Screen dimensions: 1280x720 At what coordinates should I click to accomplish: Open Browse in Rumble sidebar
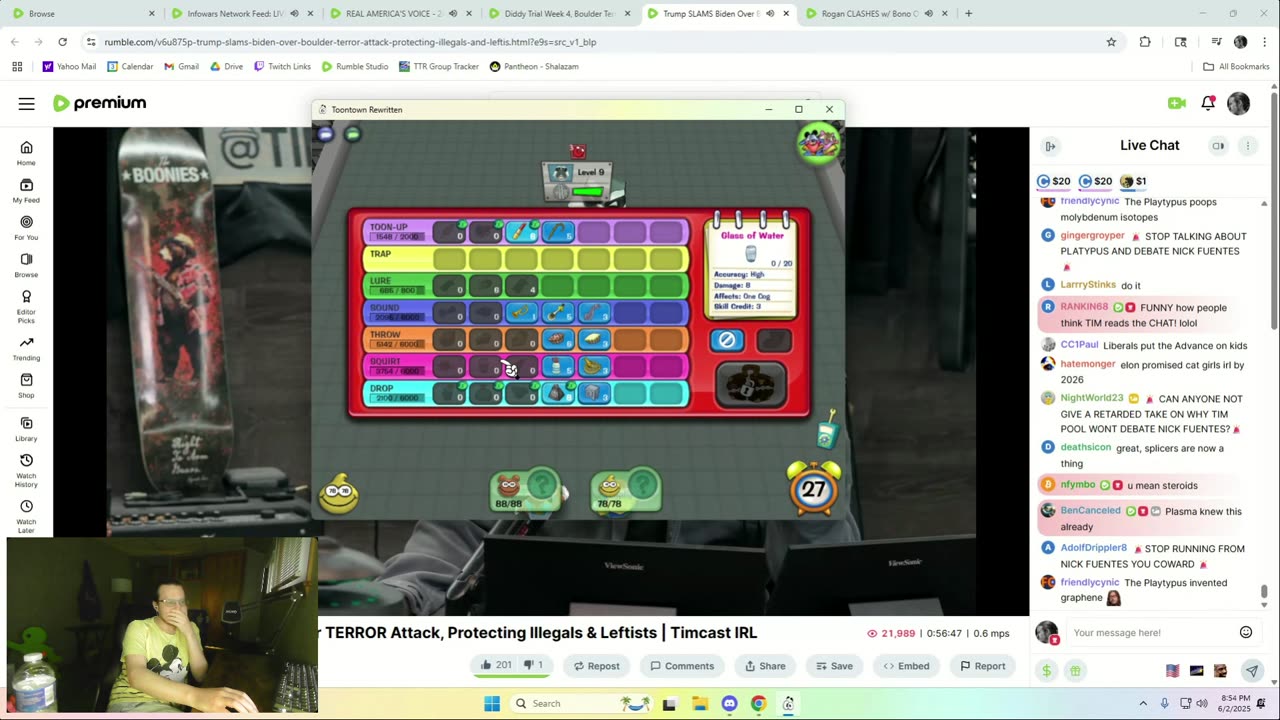pos(26,265)
